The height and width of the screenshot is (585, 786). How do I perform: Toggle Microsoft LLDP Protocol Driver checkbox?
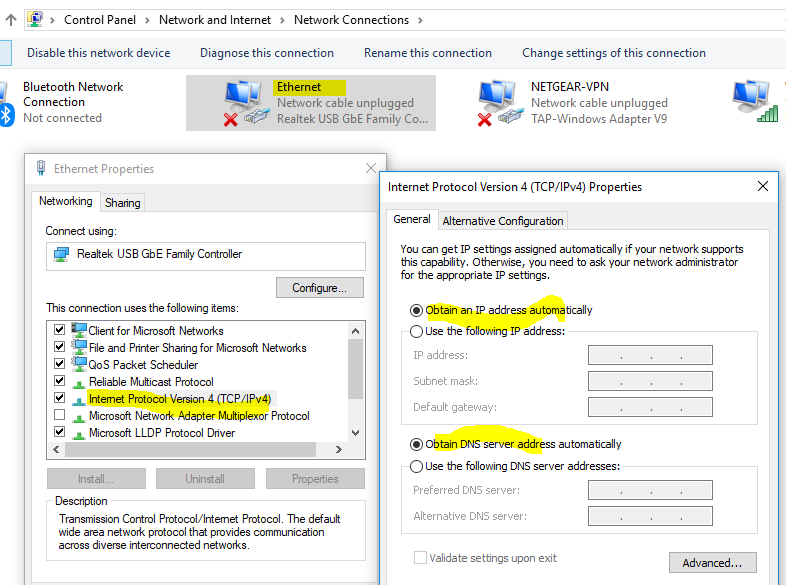[x=59, y=432]
